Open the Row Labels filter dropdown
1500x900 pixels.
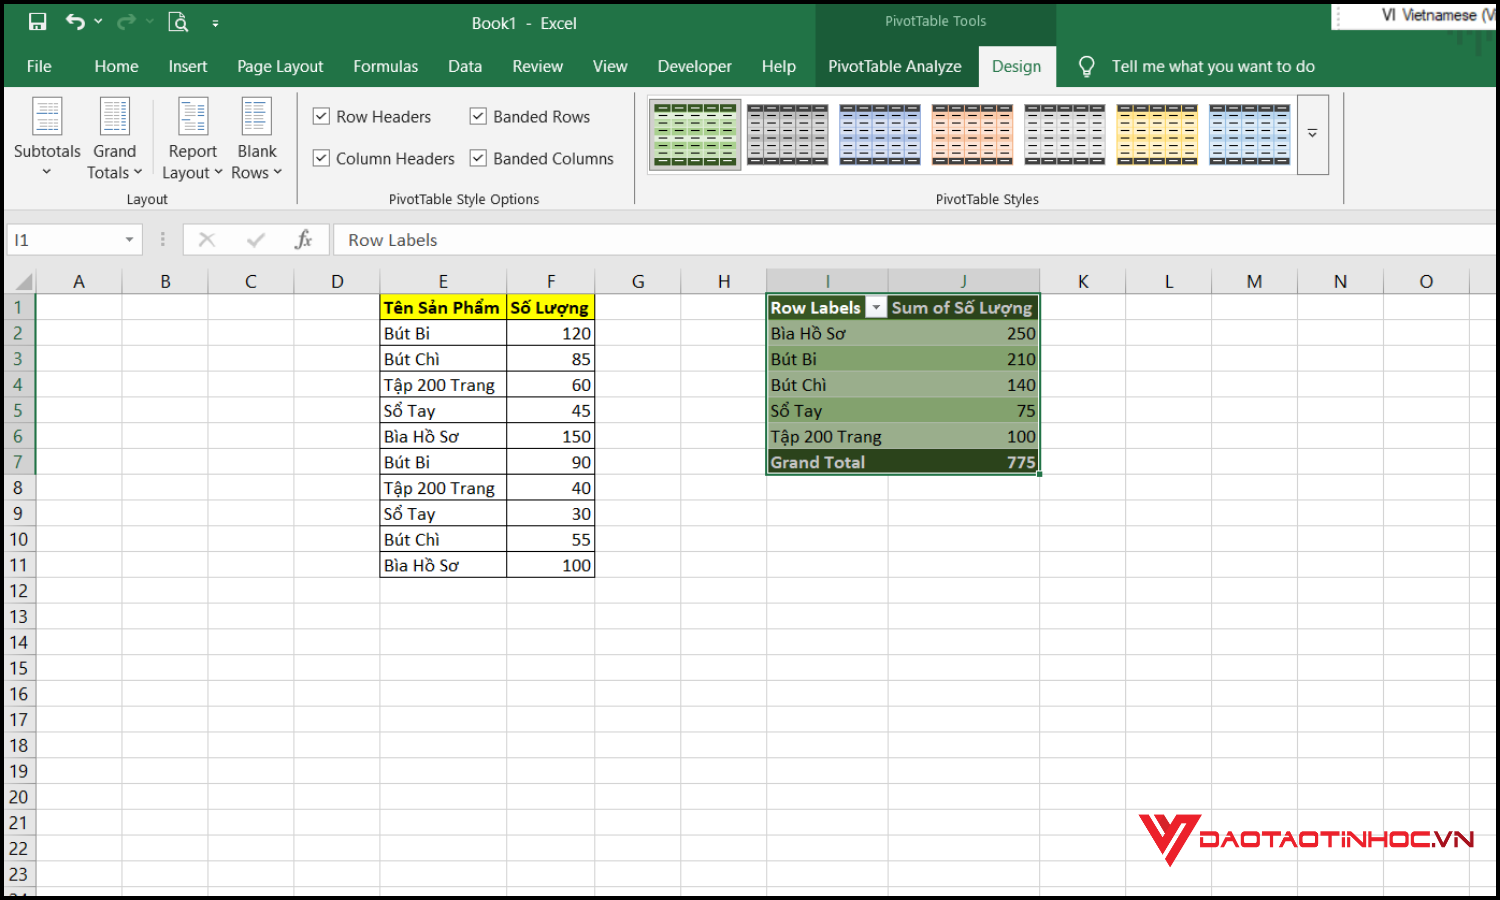(876, 307)
